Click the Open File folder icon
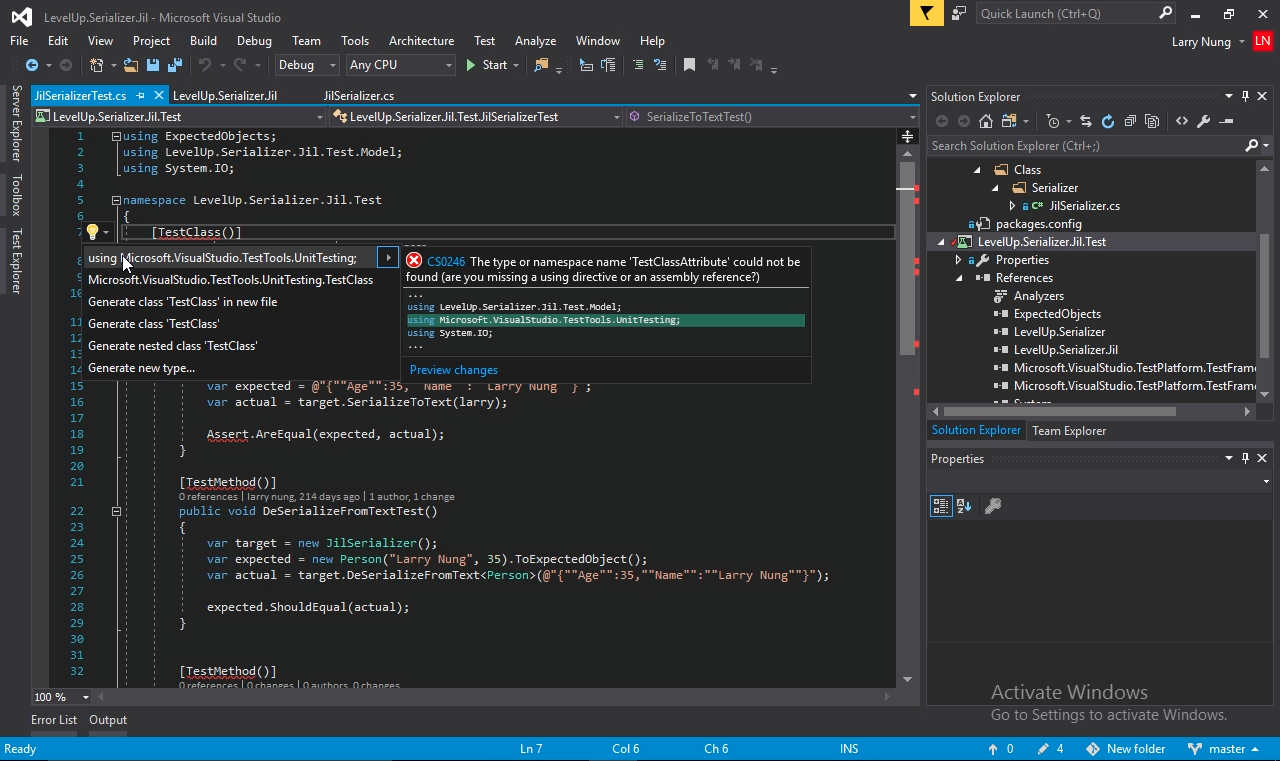Image resolution: width=1280 pixels, height=761 pixels. 131,65
